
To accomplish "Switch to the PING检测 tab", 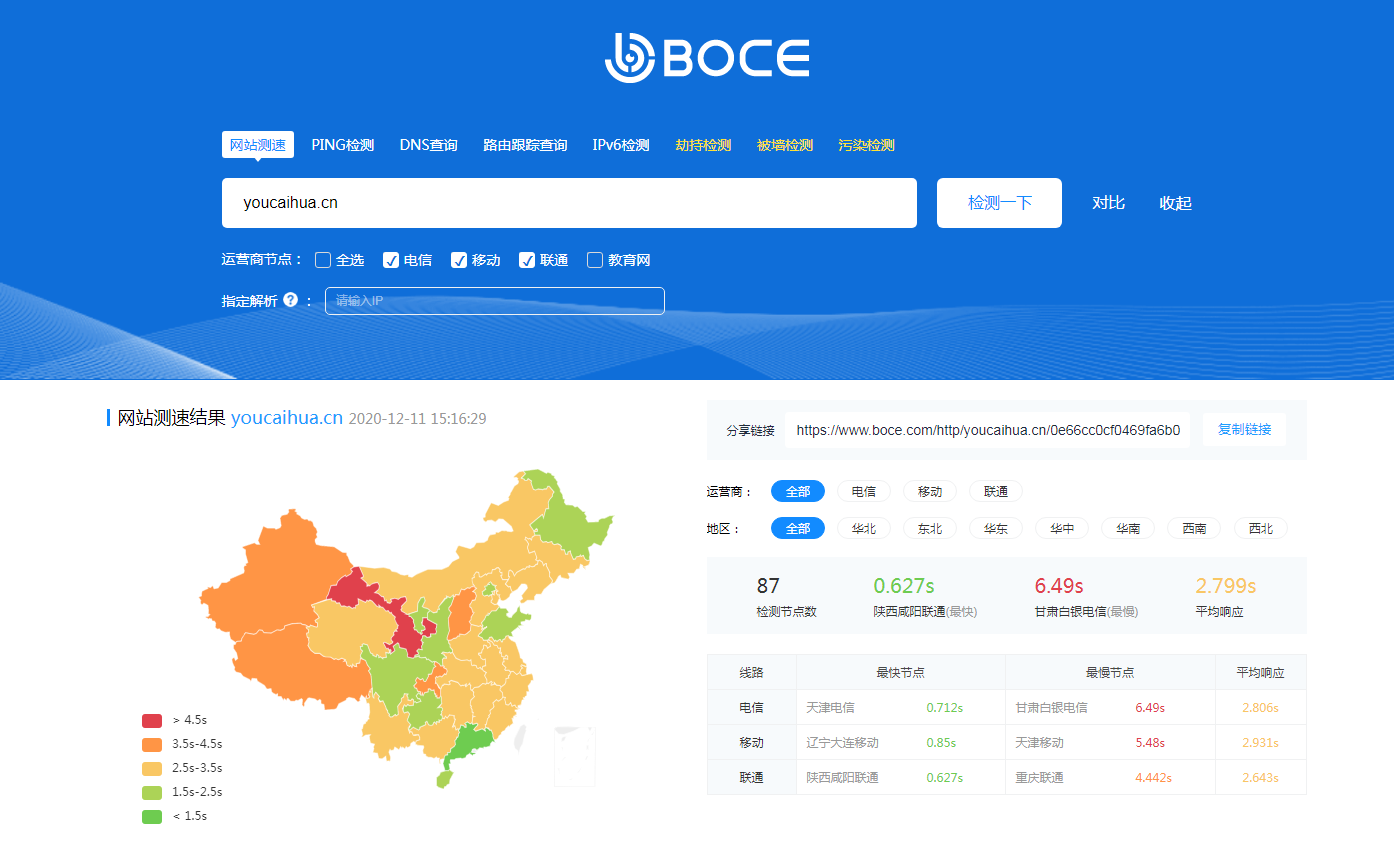I will click(x=342, y=145).
